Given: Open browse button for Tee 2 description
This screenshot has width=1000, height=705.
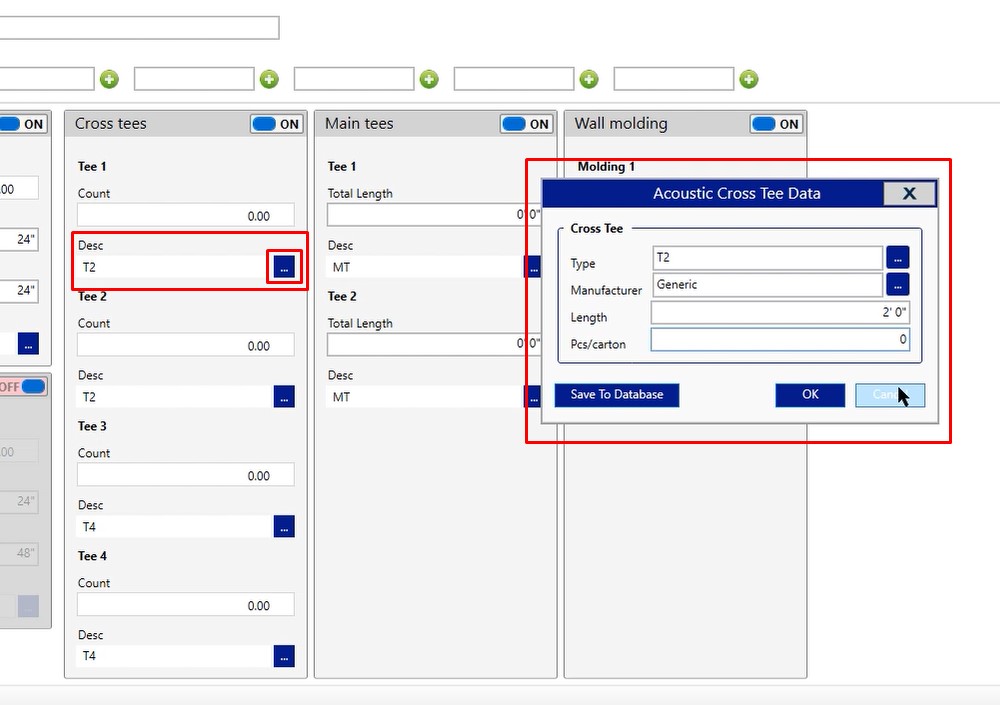Looking at the screenshot, I should (x=284, y=397).
